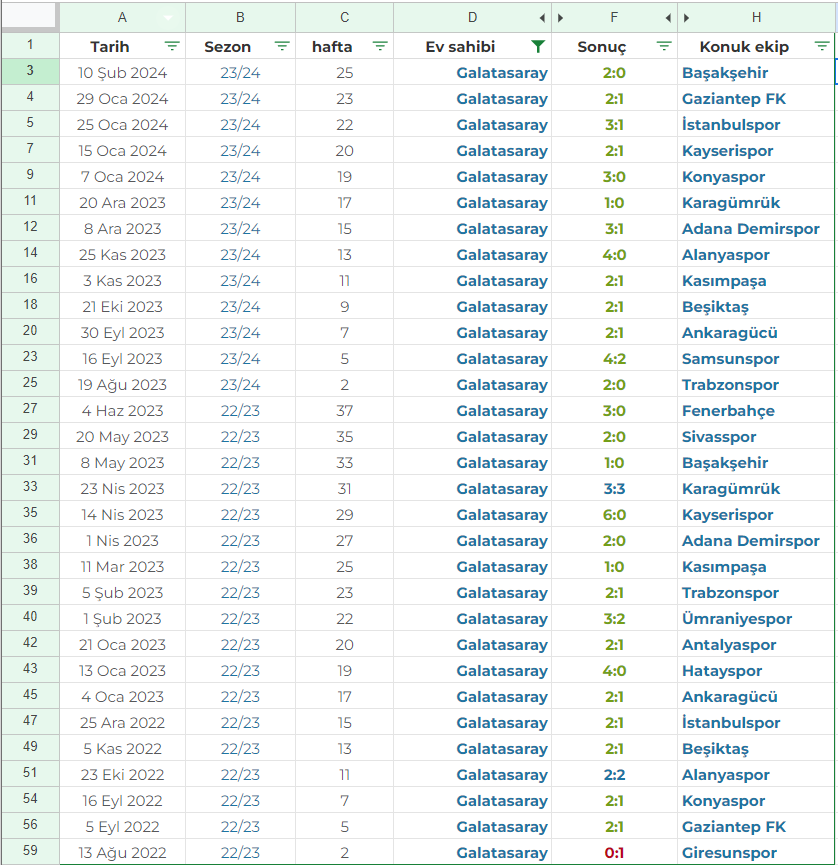Open Beşiktaş link in row 18
This screenshot has height=865, width=838.
click(x=715, y=307)
